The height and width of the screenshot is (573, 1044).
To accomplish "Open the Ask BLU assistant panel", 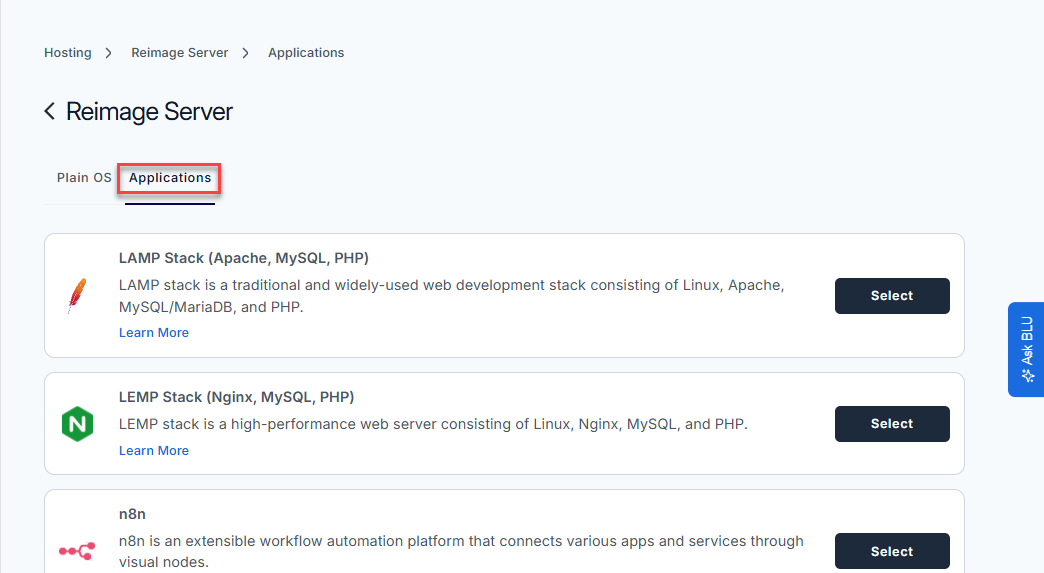I will pyautogui.click(x=1026, y=349).
